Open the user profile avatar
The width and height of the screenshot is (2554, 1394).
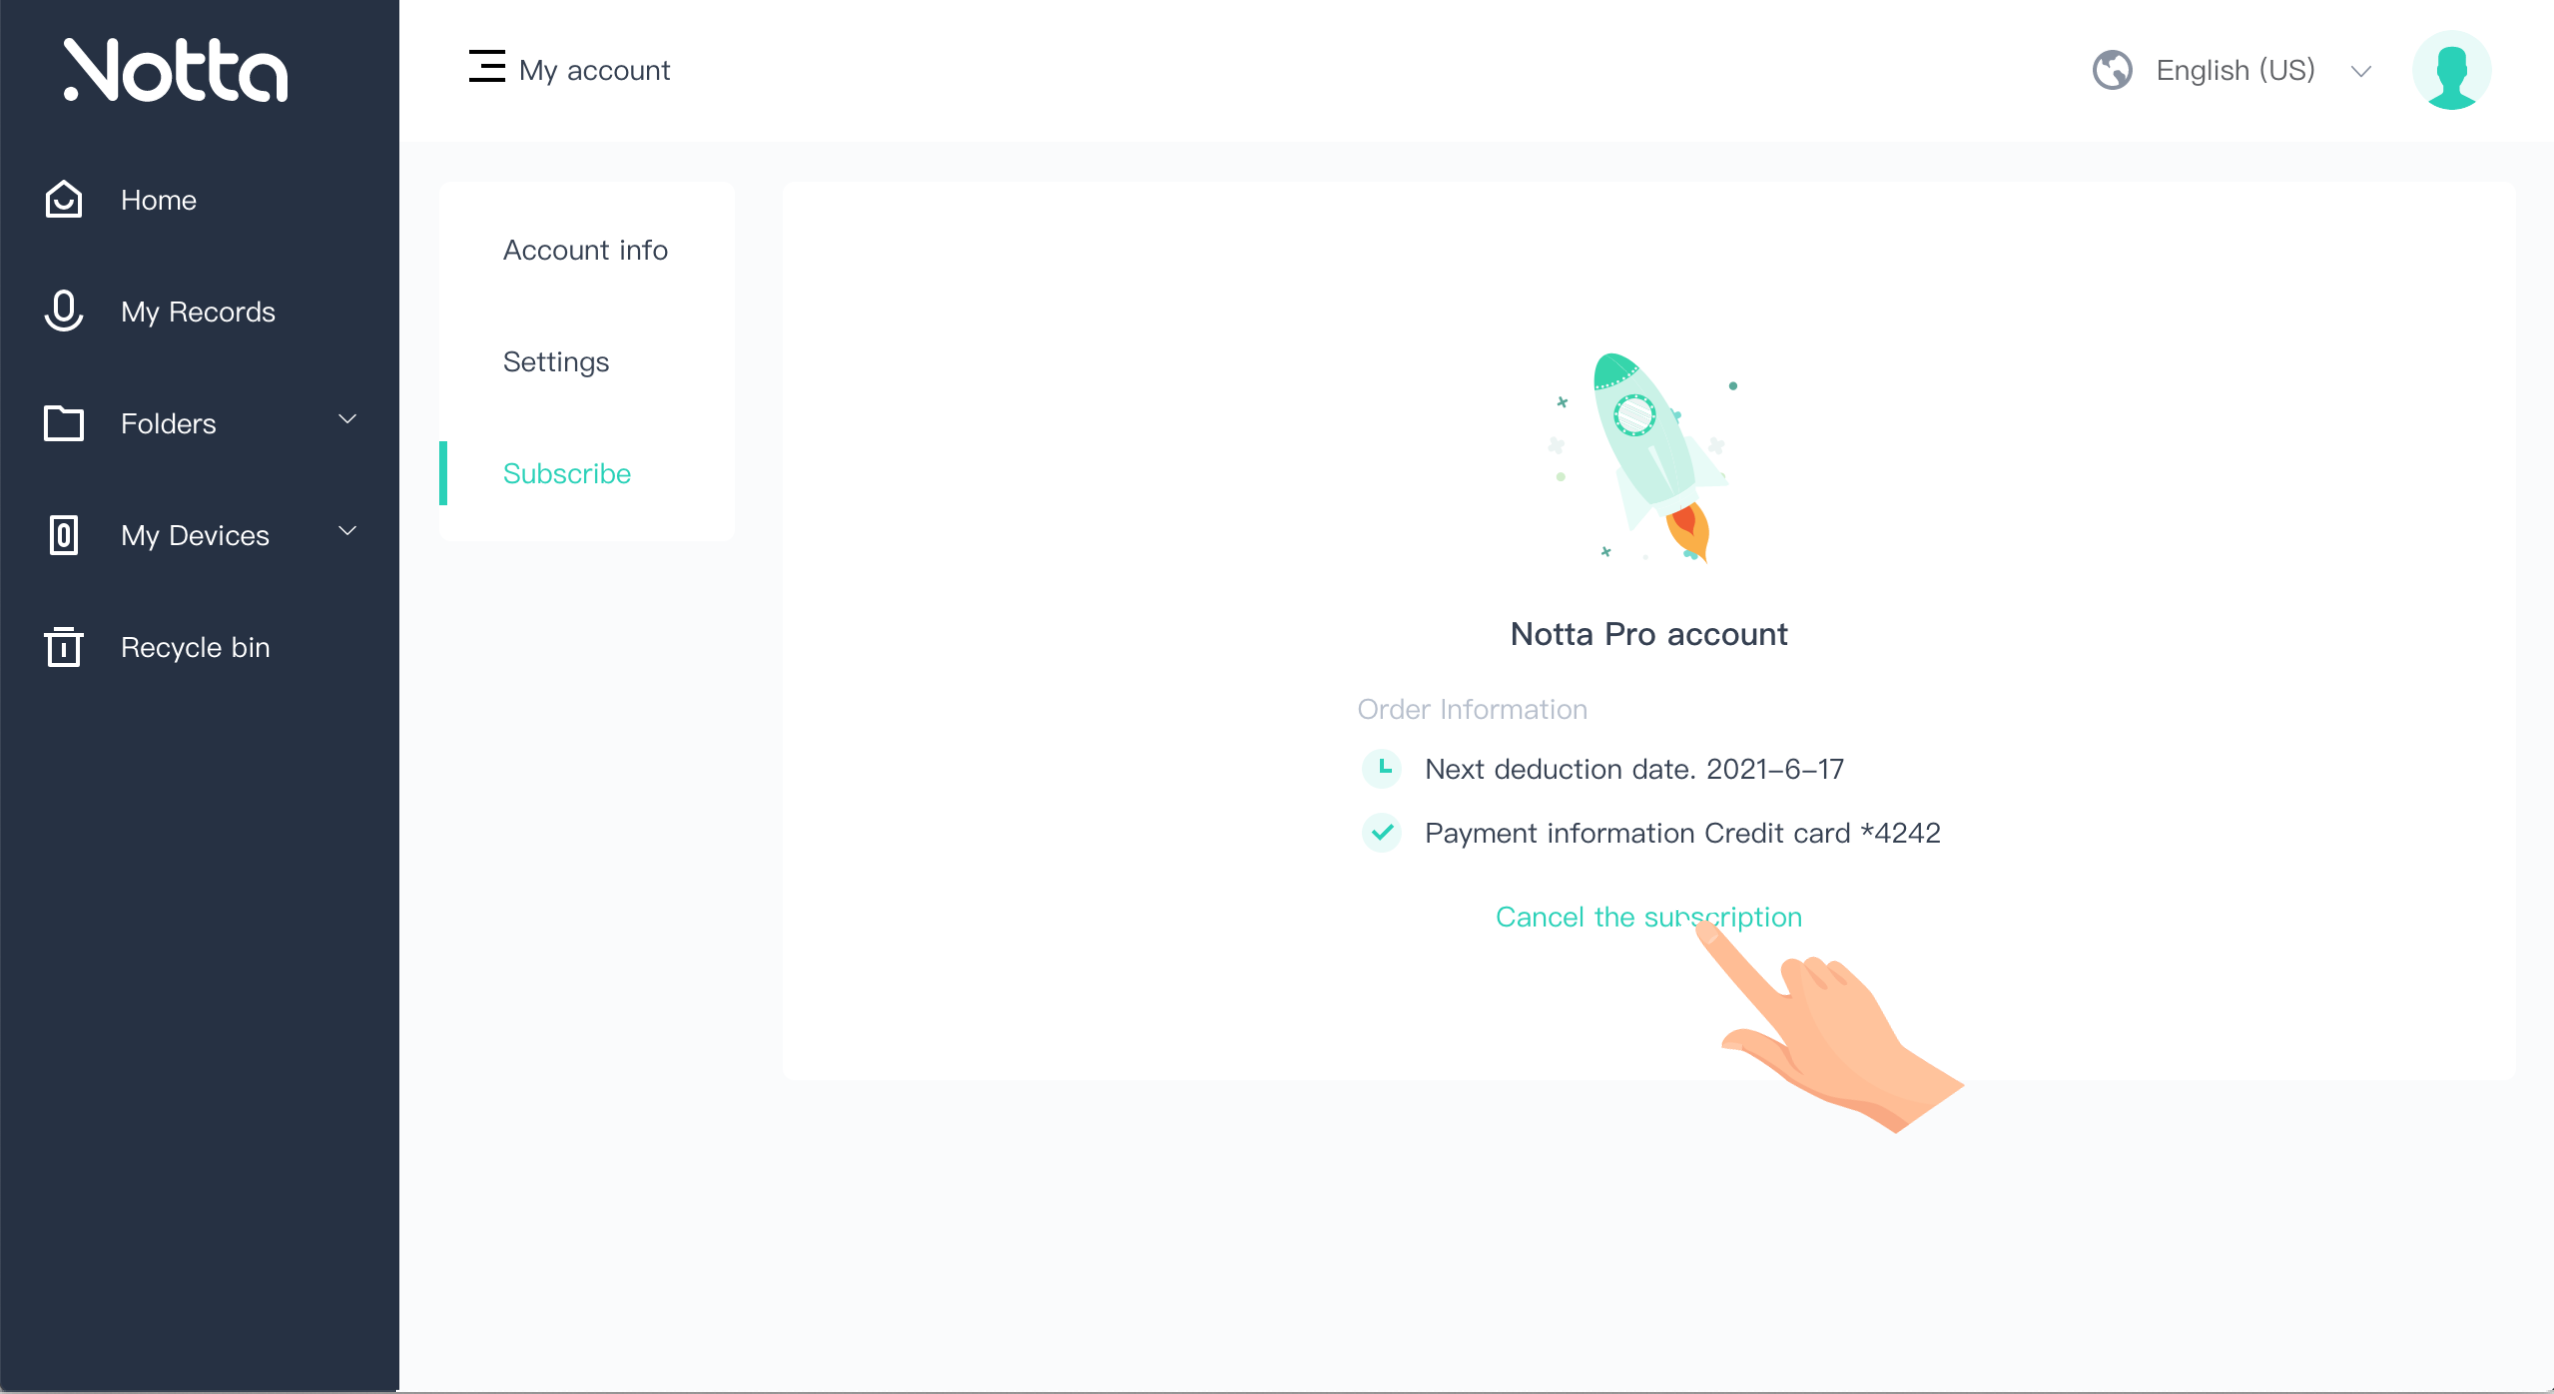click(2451, 70)
